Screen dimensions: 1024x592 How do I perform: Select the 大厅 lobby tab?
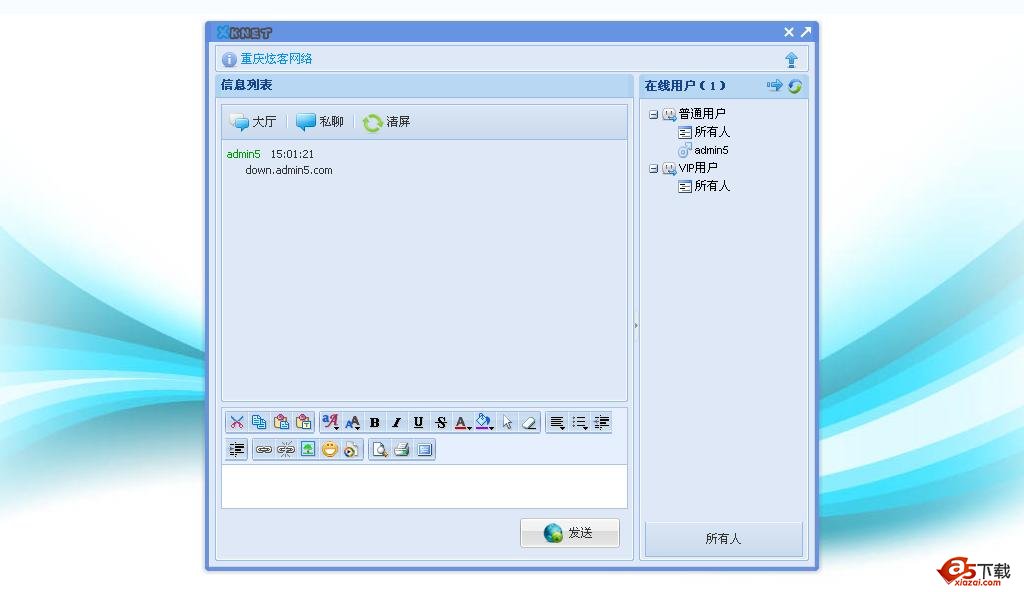tap(253, 121)
